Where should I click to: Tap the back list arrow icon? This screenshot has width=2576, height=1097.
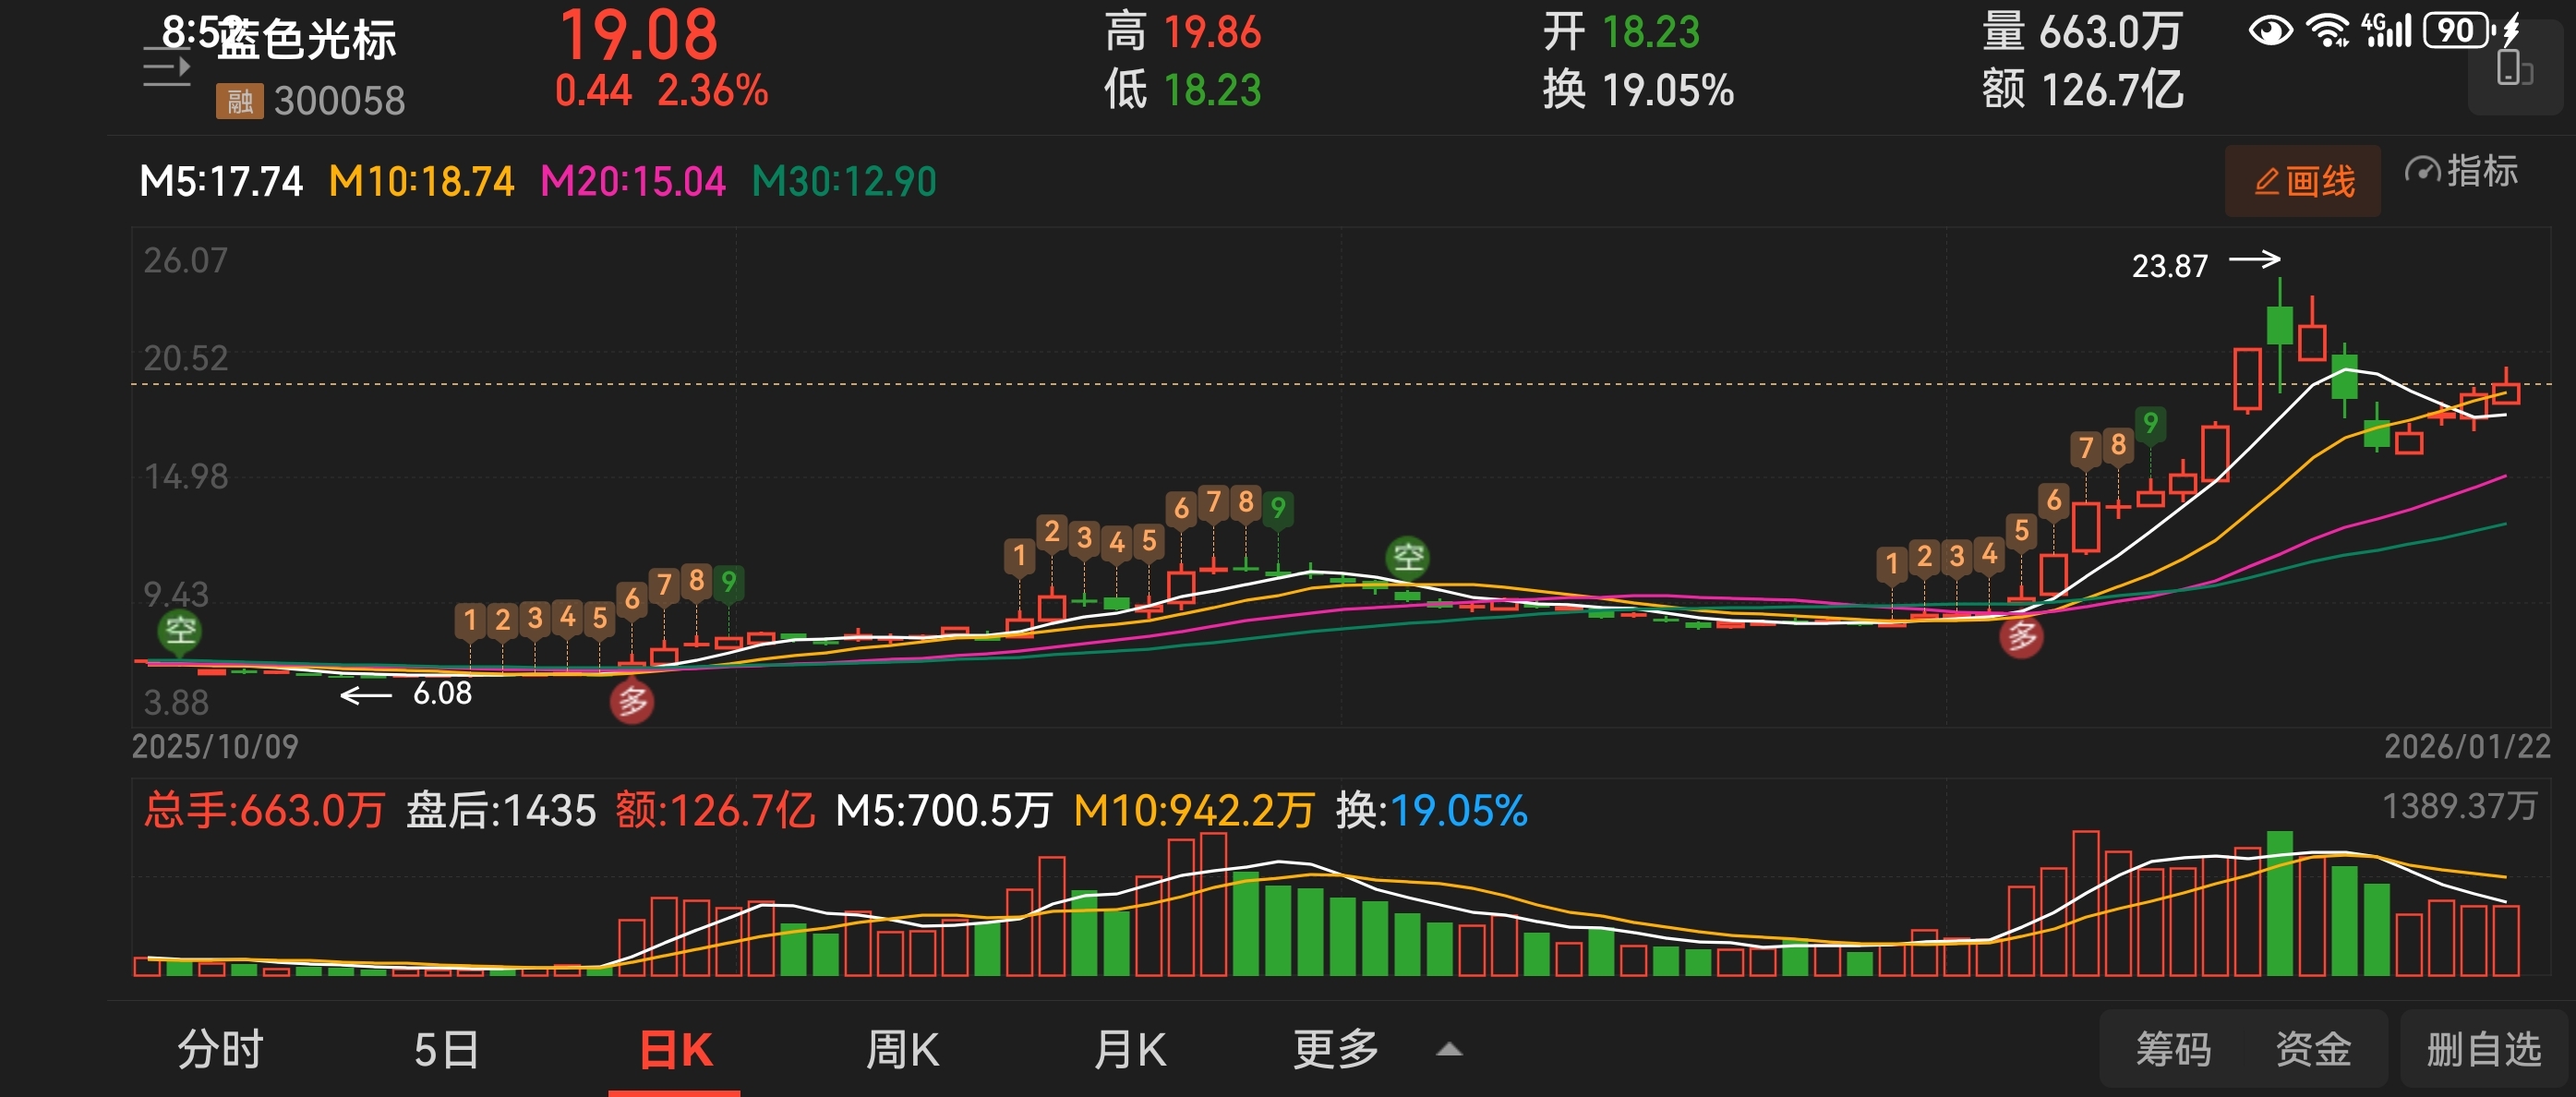[166, 68]
